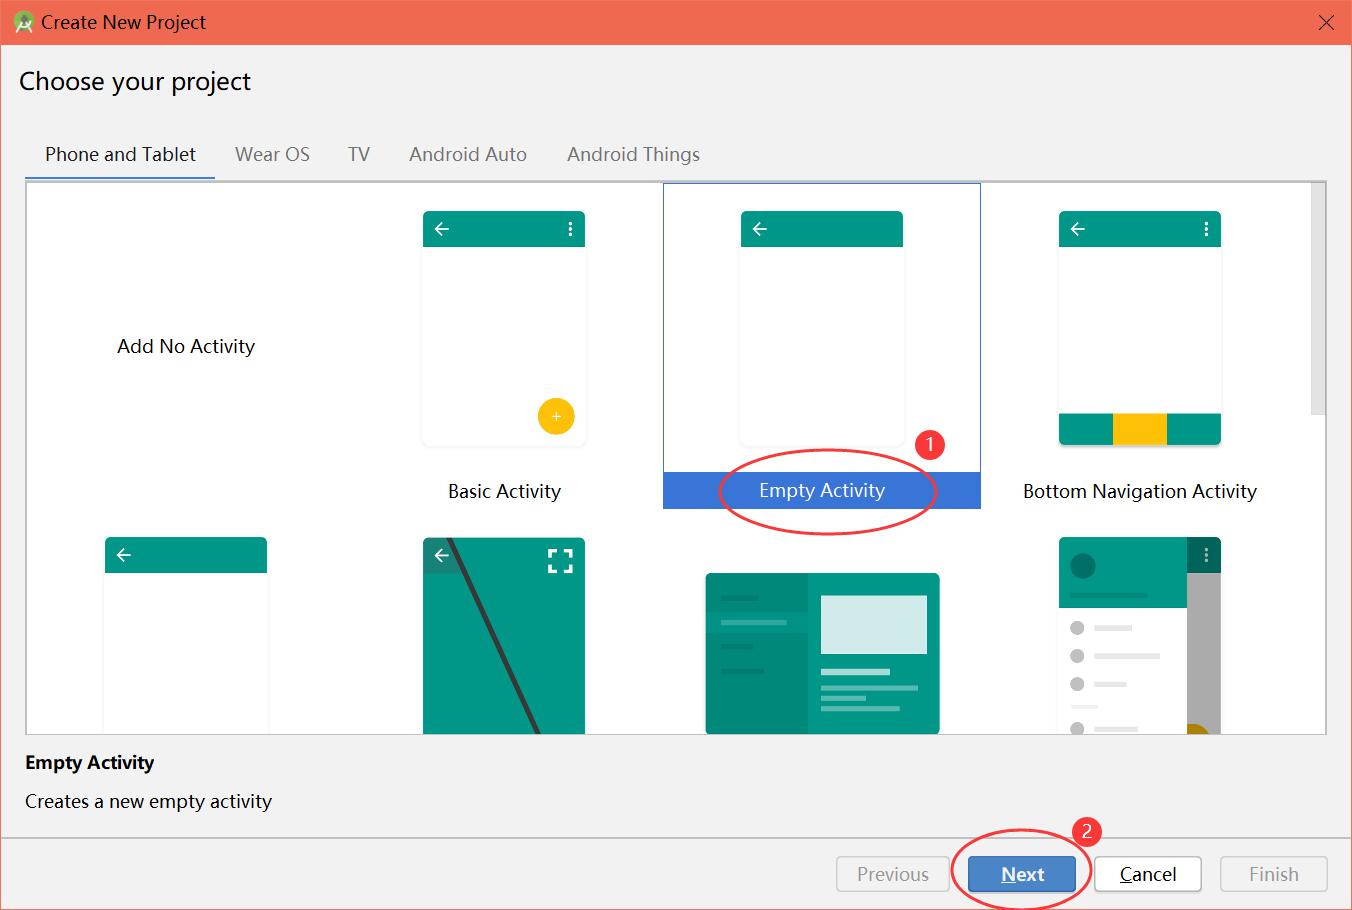This screenshot has height=910, width=1352.
Task: Click the 'Creates a new empty activity' description
Action: point(148,801)
